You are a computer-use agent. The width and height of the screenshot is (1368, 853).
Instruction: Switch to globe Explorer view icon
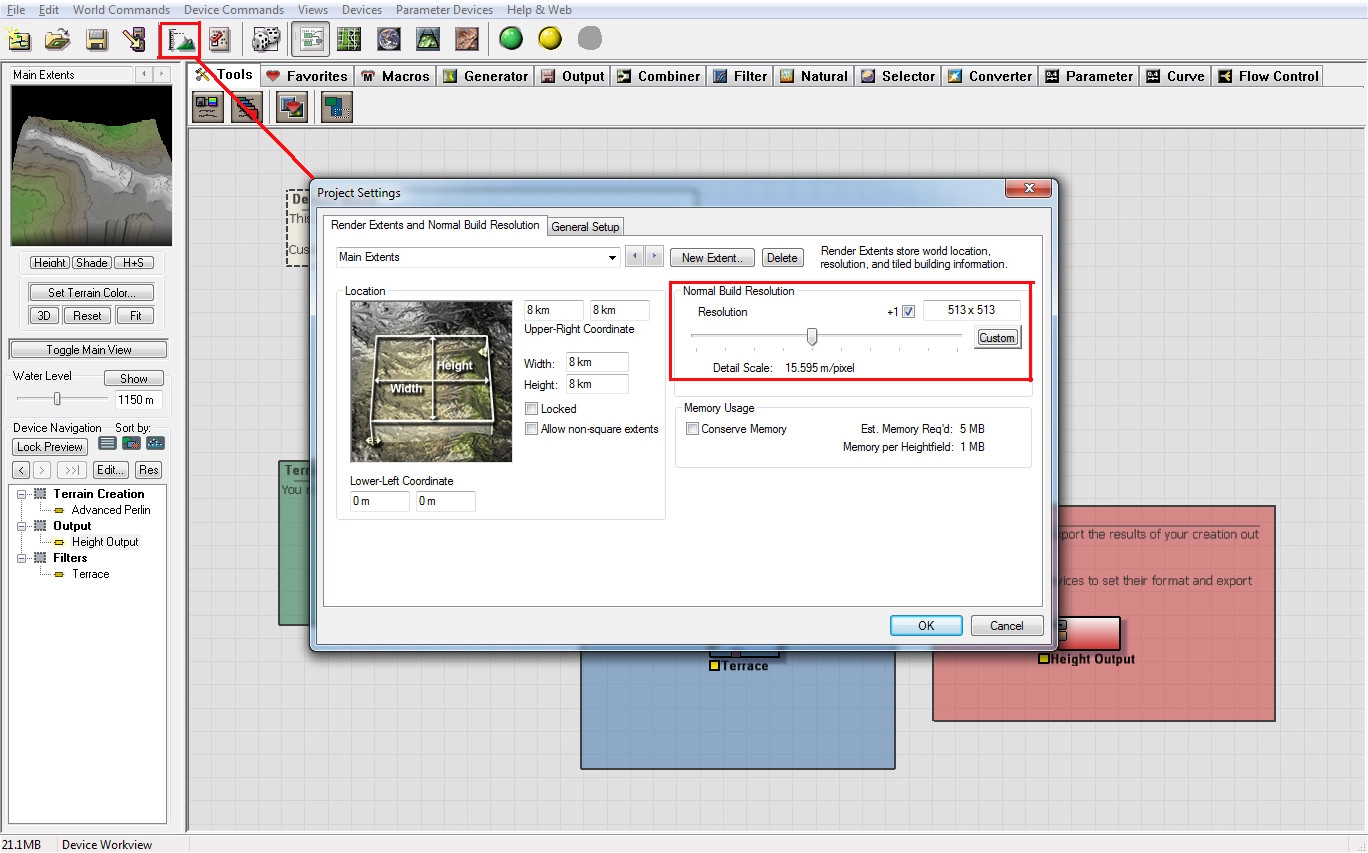(x=388, y=40)
